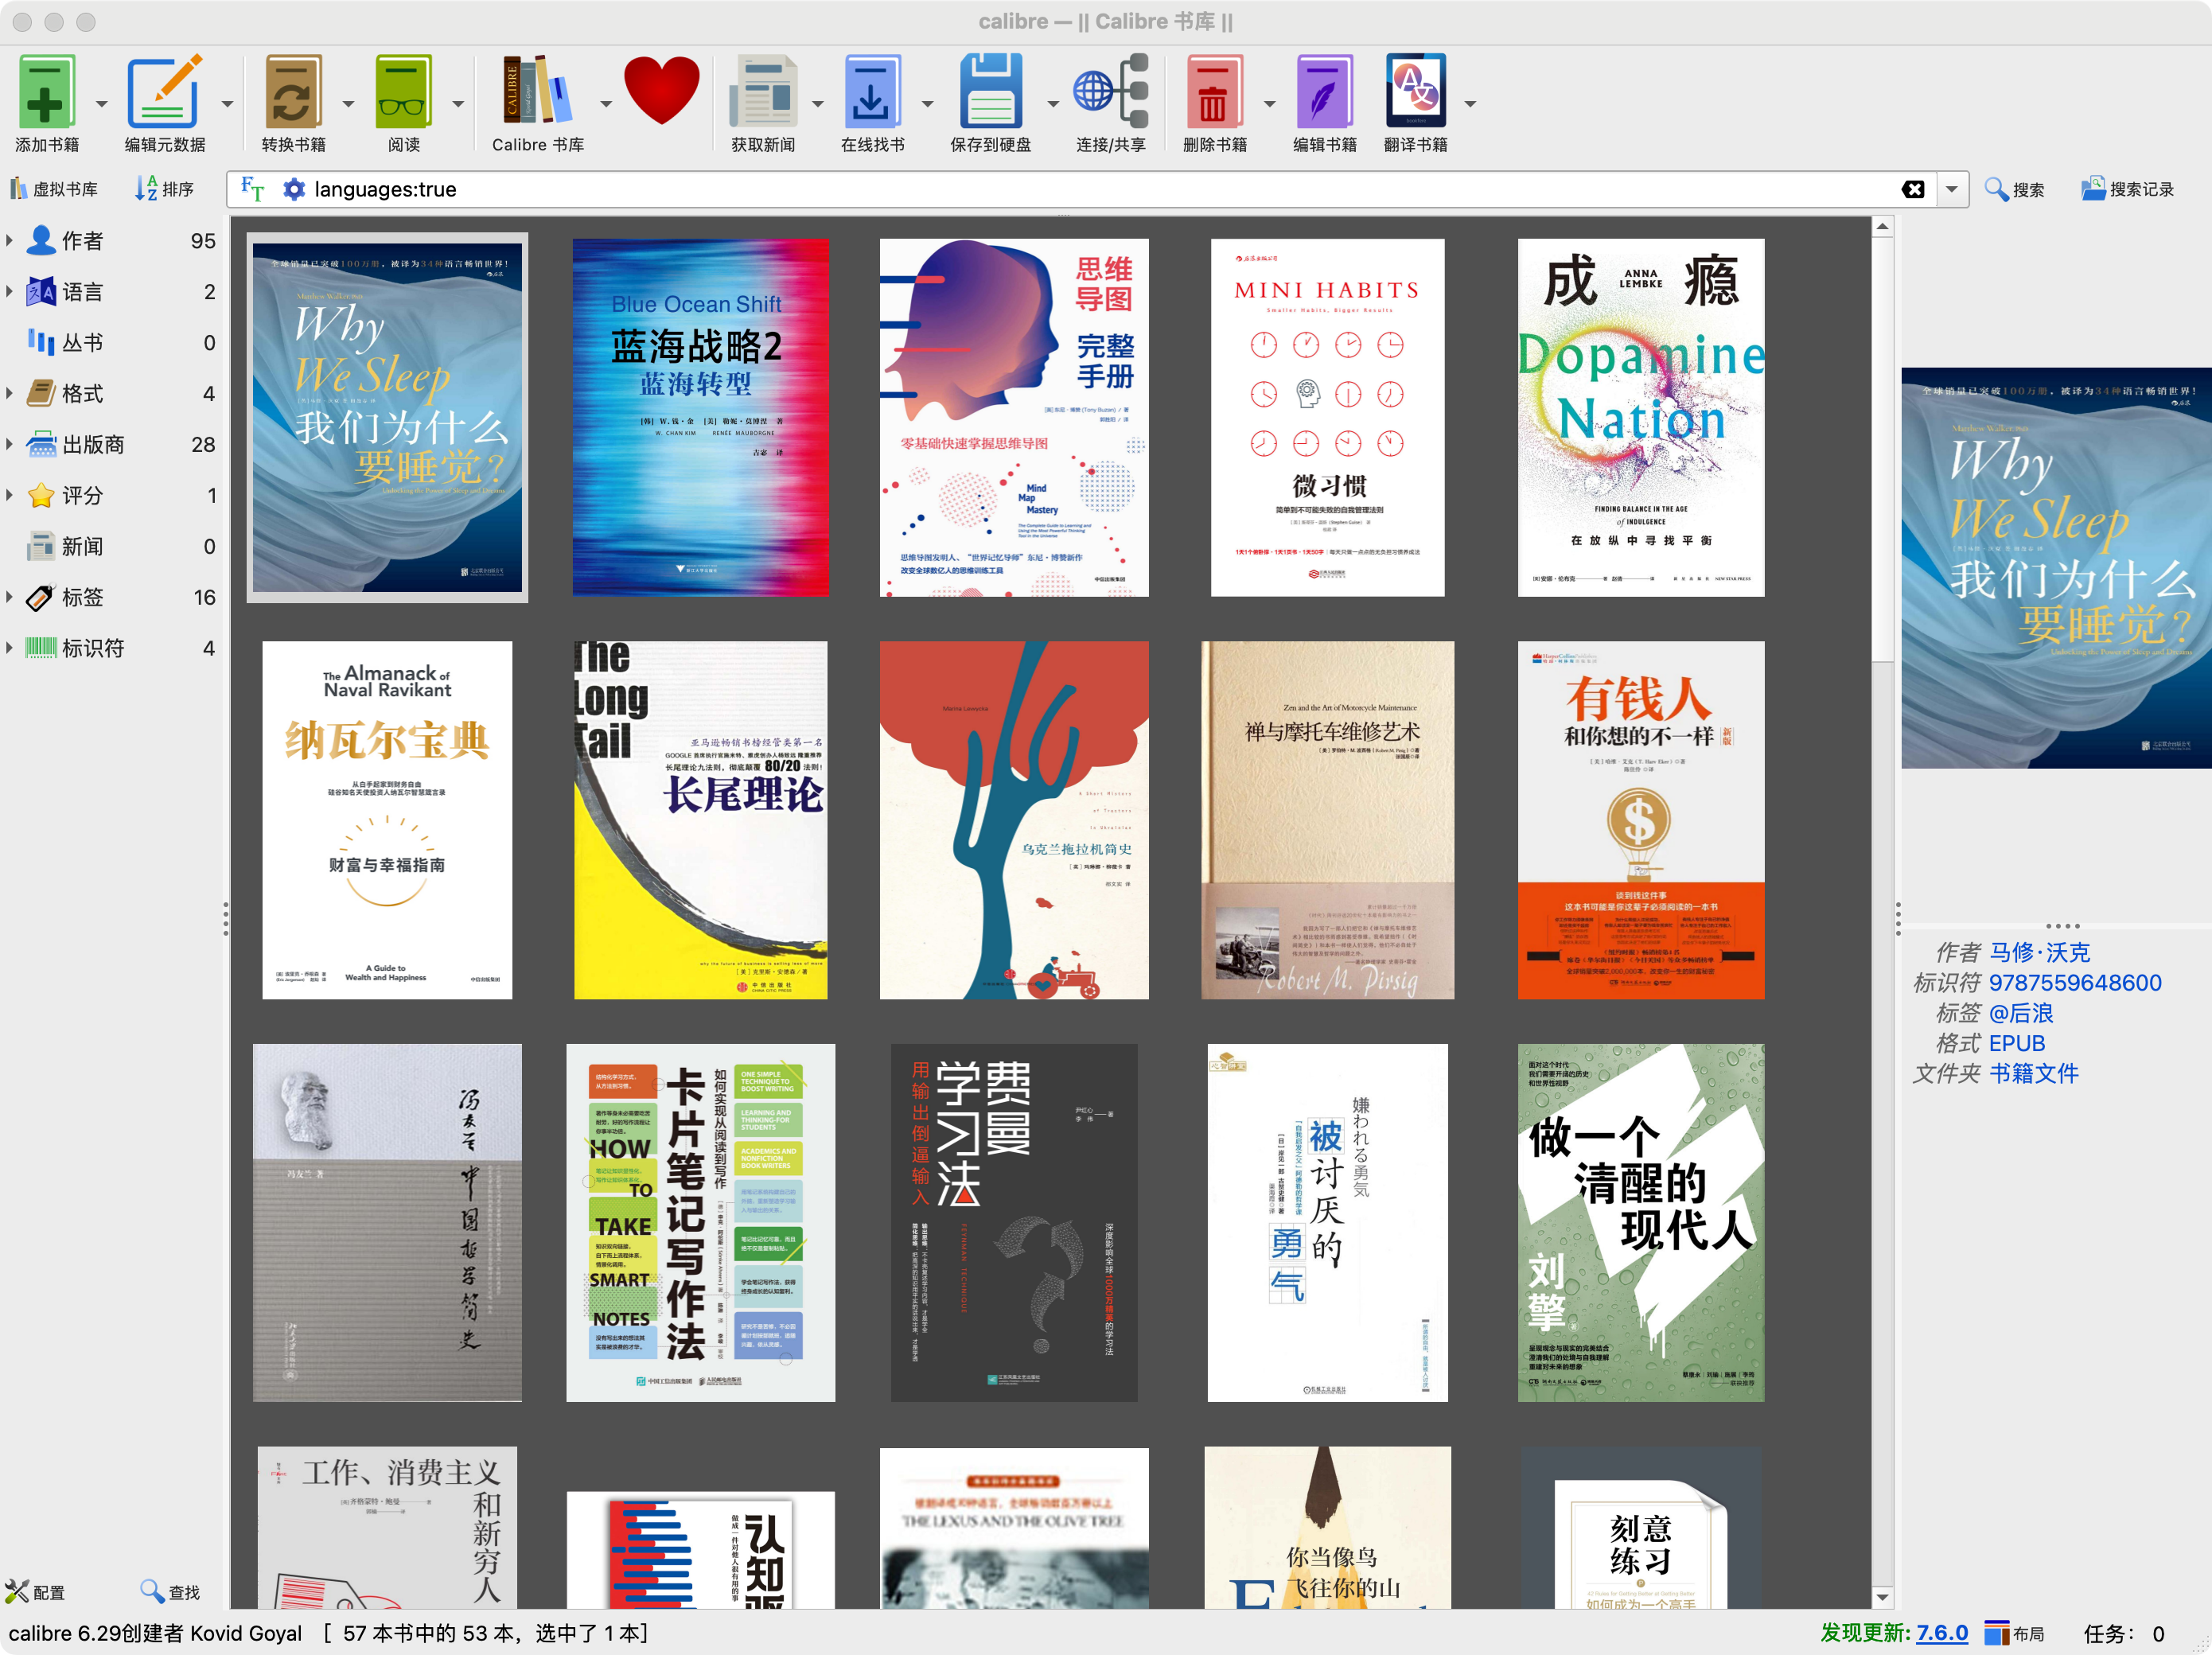Expand the Publisher (出版商) category
2212x1655 pixels.
coord(9,444)
